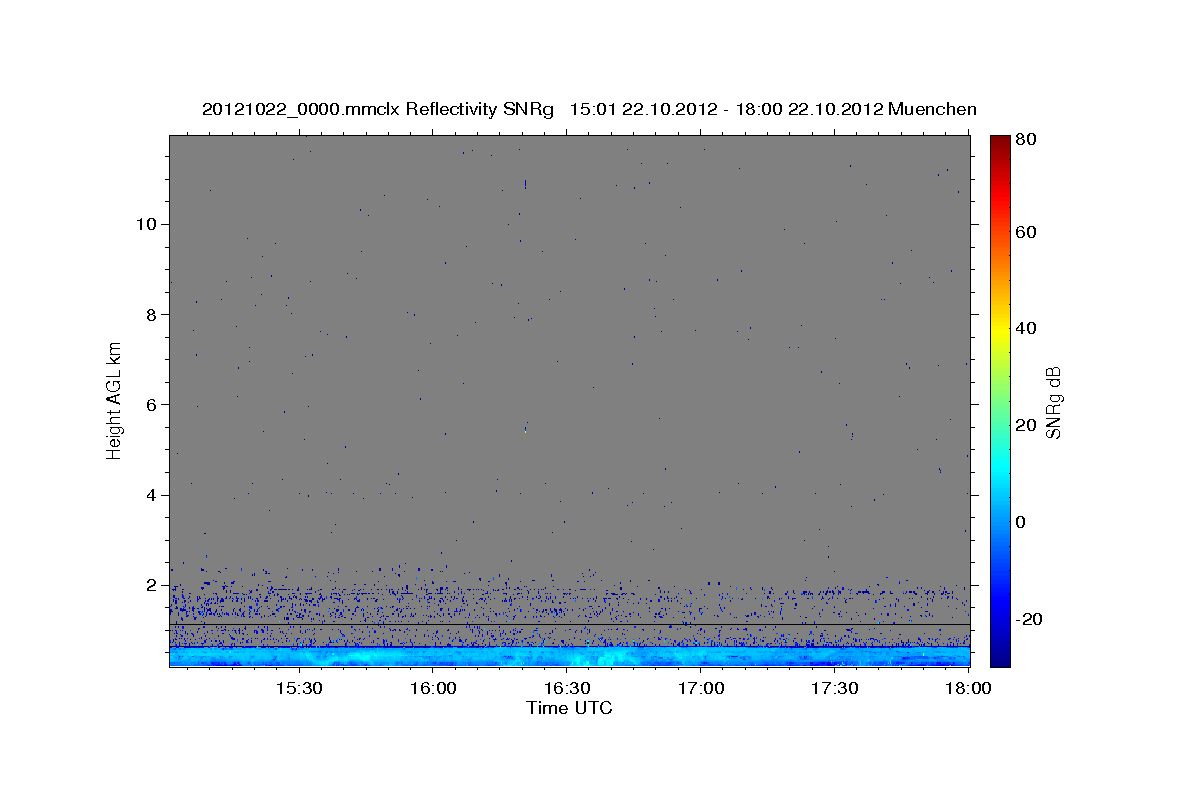This screenshot has height=800, width=1200.
Task: Click the bright cyan reflectivity band near ground
Action: coord(569,656)
